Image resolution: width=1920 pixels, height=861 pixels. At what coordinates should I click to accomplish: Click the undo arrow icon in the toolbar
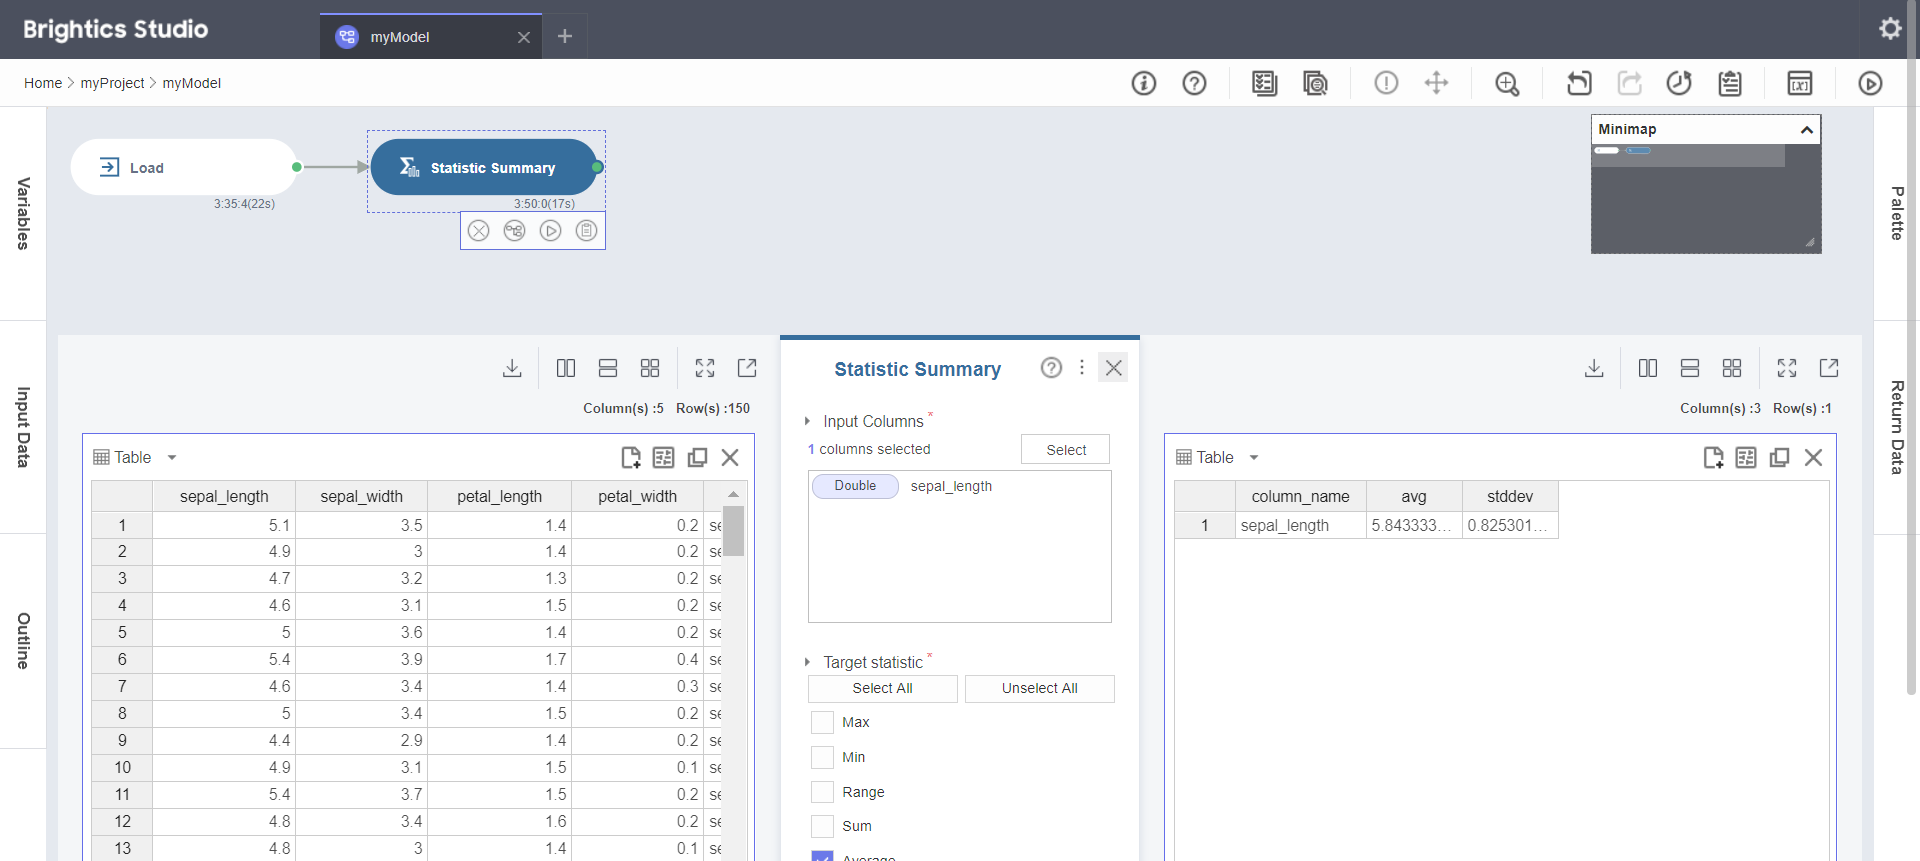tap(1579, 83)
